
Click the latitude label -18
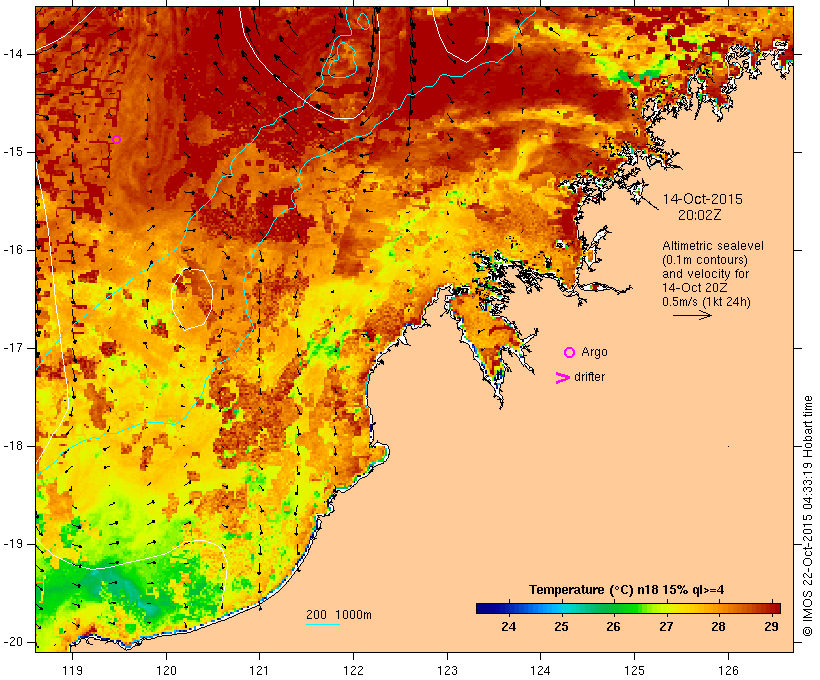[x=12, y=446]
